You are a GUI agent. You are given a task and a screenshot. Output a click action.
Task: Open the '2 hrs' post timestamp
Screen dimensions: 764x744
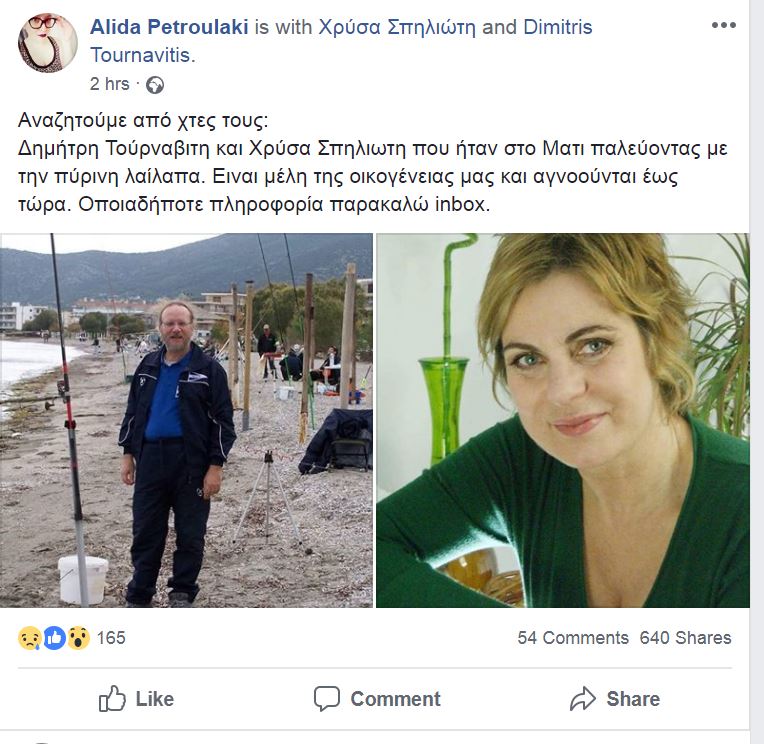click(110, 84)
